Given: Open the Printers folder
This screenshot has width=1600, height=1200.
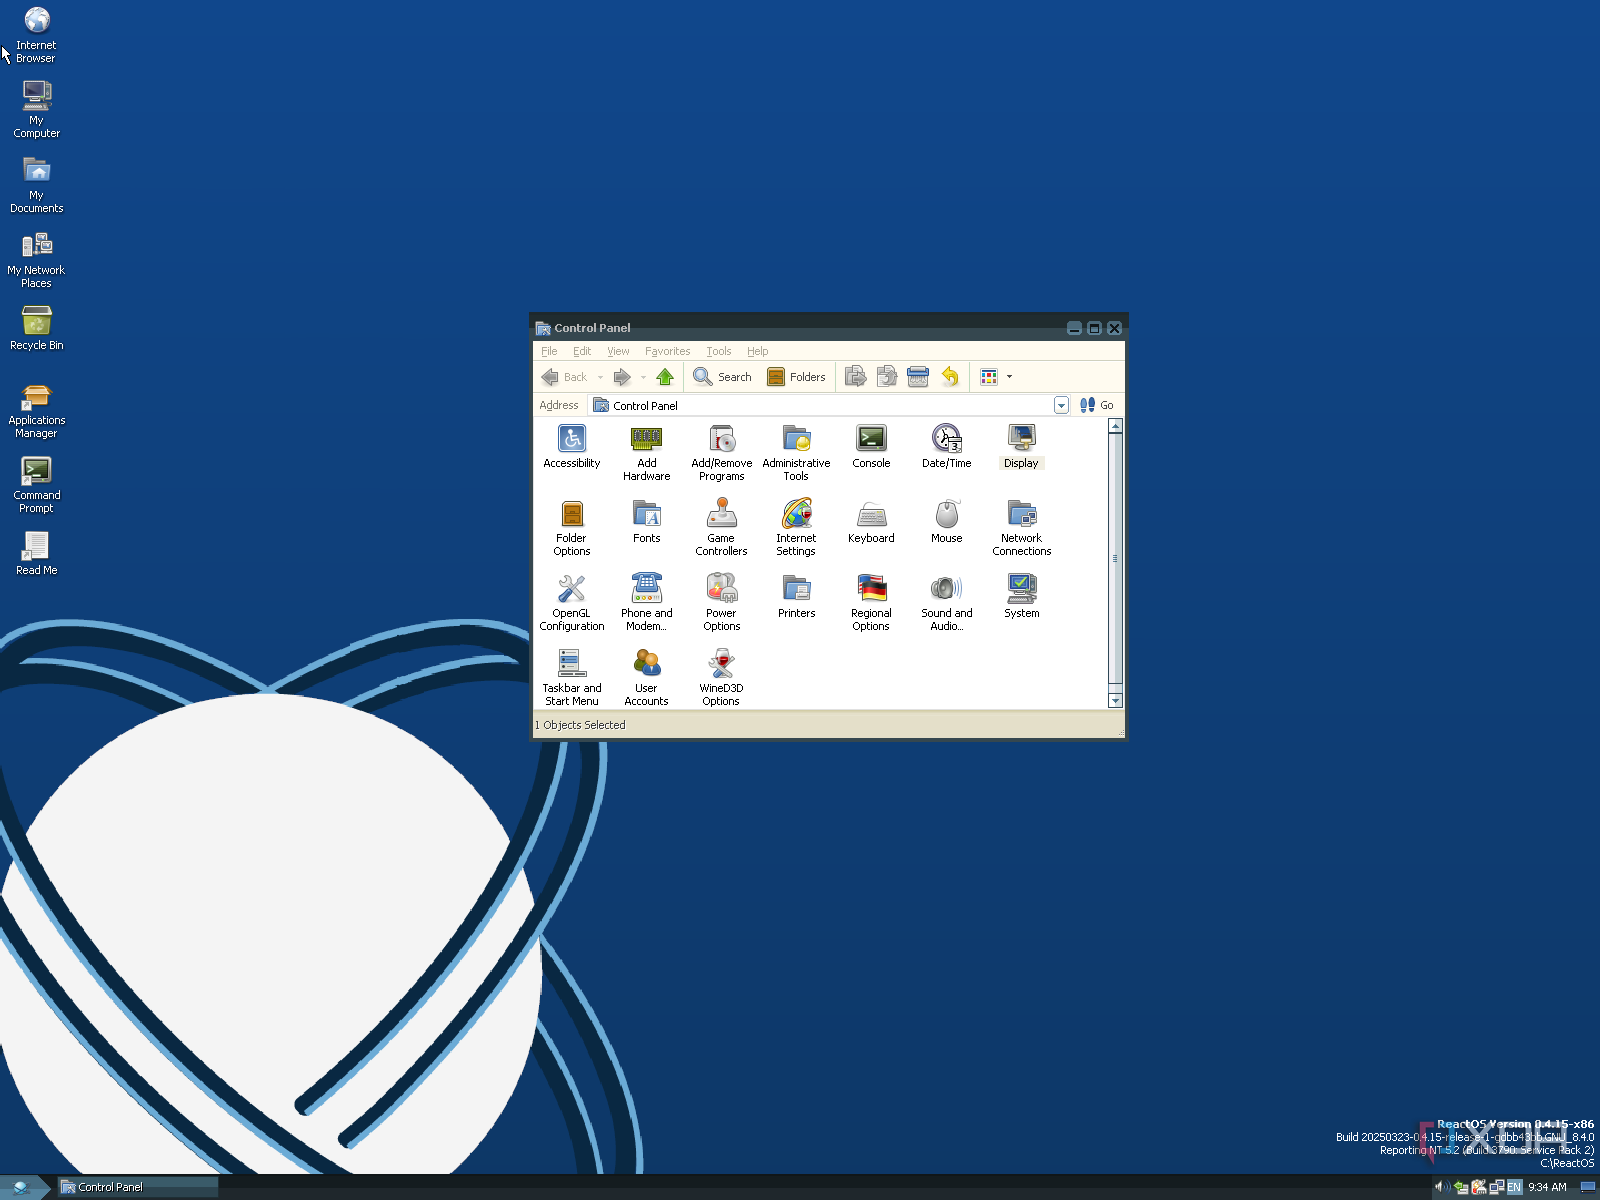Looking at the screenshot, I should tap(796, 596).
